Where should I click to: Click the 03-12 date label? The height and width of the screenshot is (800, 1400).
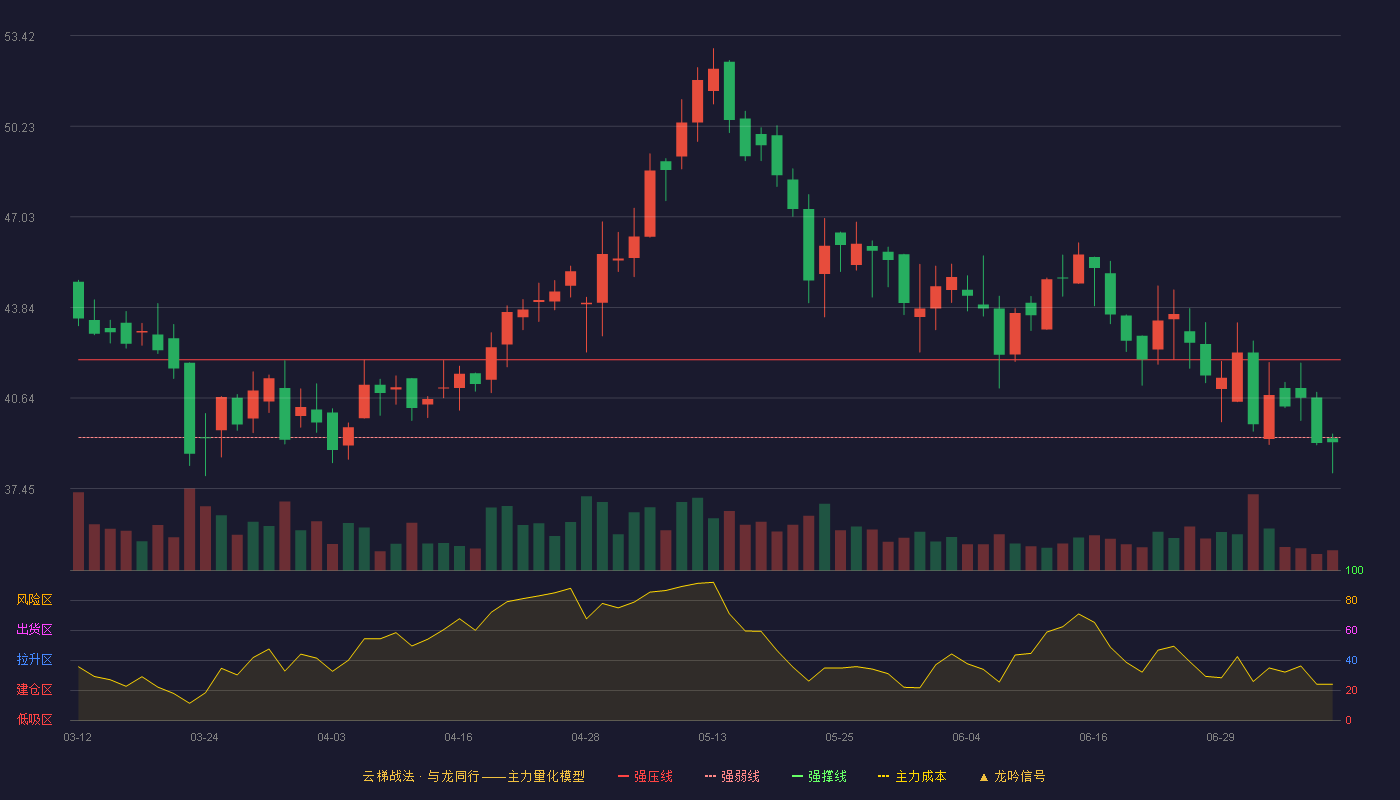click(x=77, y=737)
